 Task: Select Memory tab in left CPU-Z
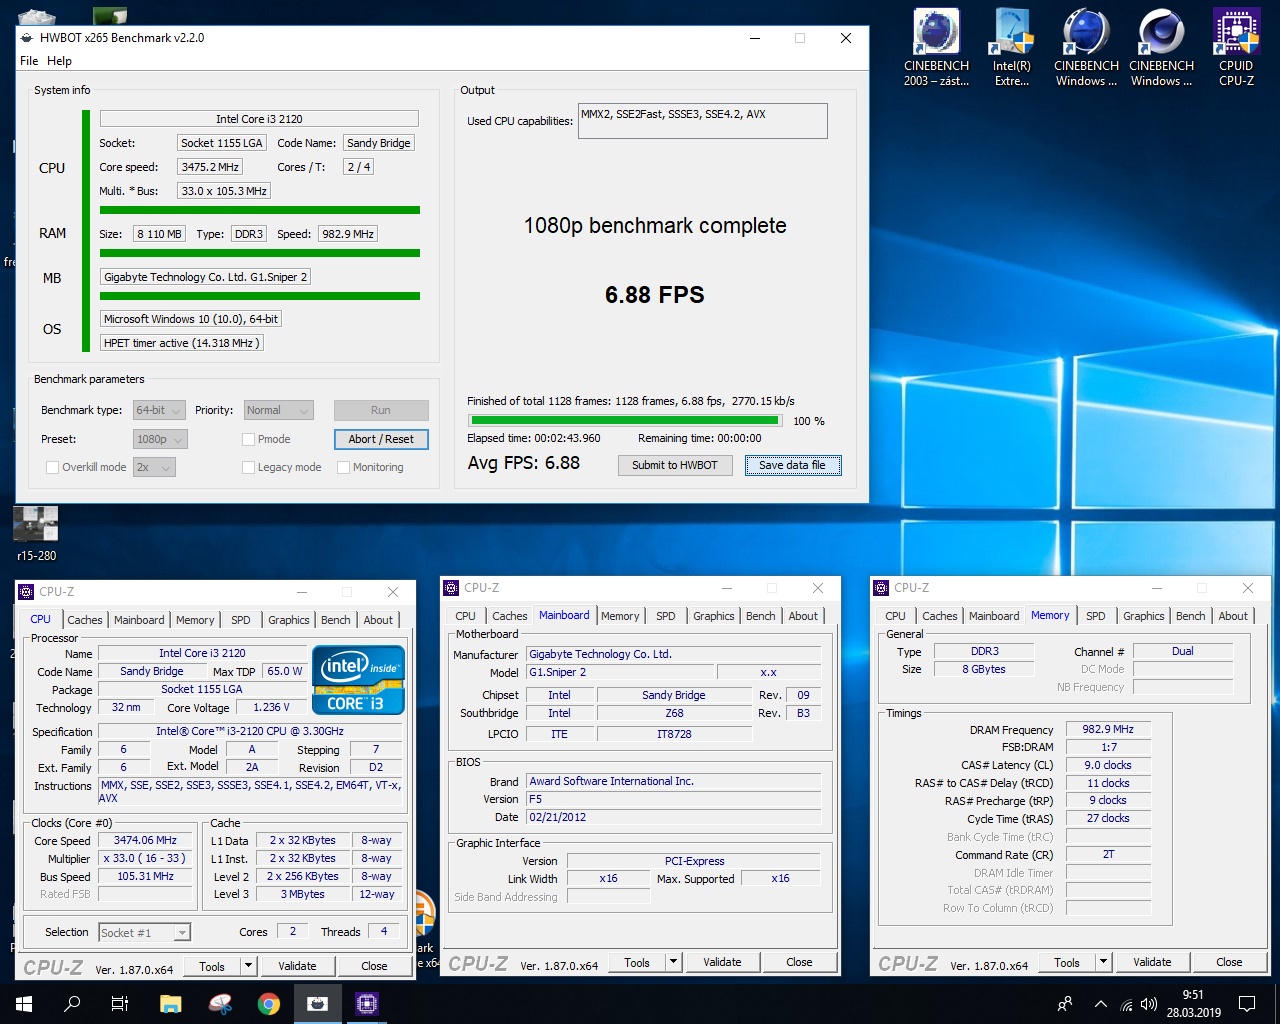coord(195,620)
